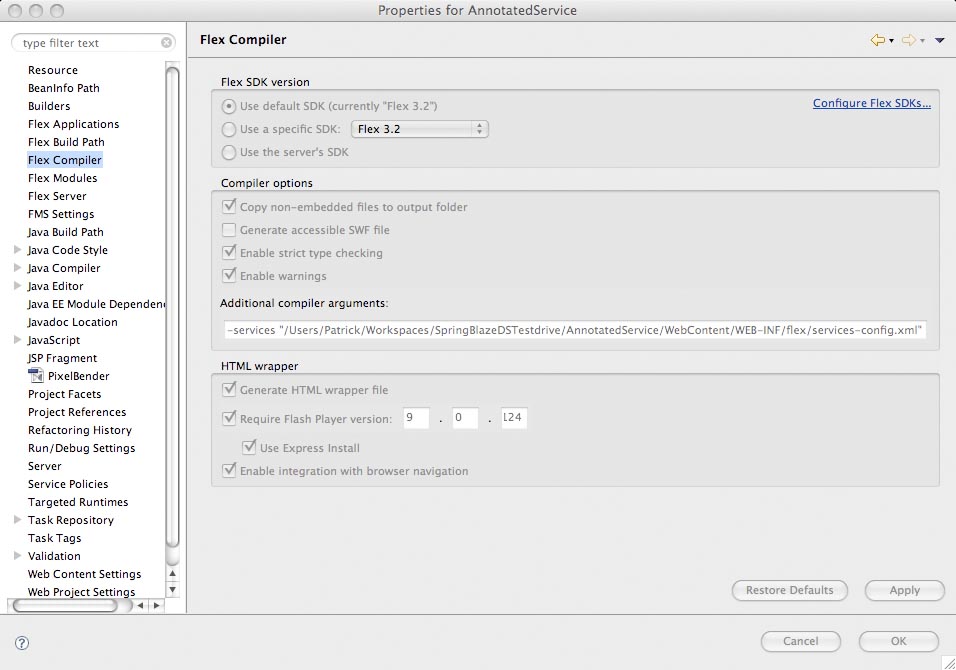This screenshot has width=956, height=670.
Task: Select FMS Settings item
Action: pyautogui.click(x=61, y=214)
